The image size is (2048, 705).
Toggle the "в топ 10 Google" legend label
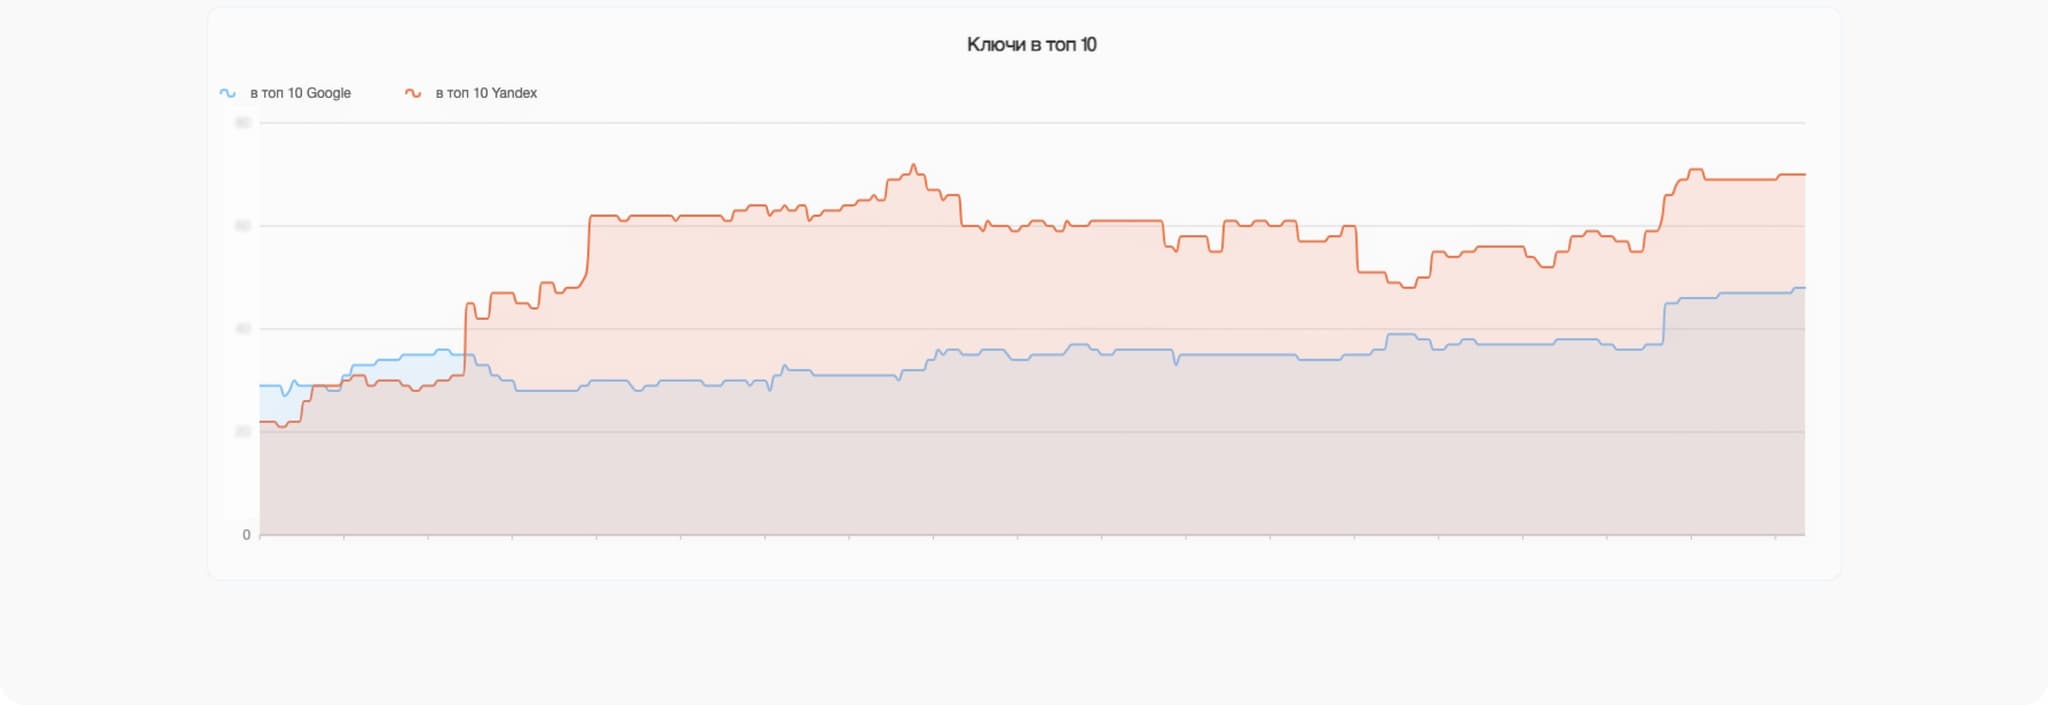300,93
